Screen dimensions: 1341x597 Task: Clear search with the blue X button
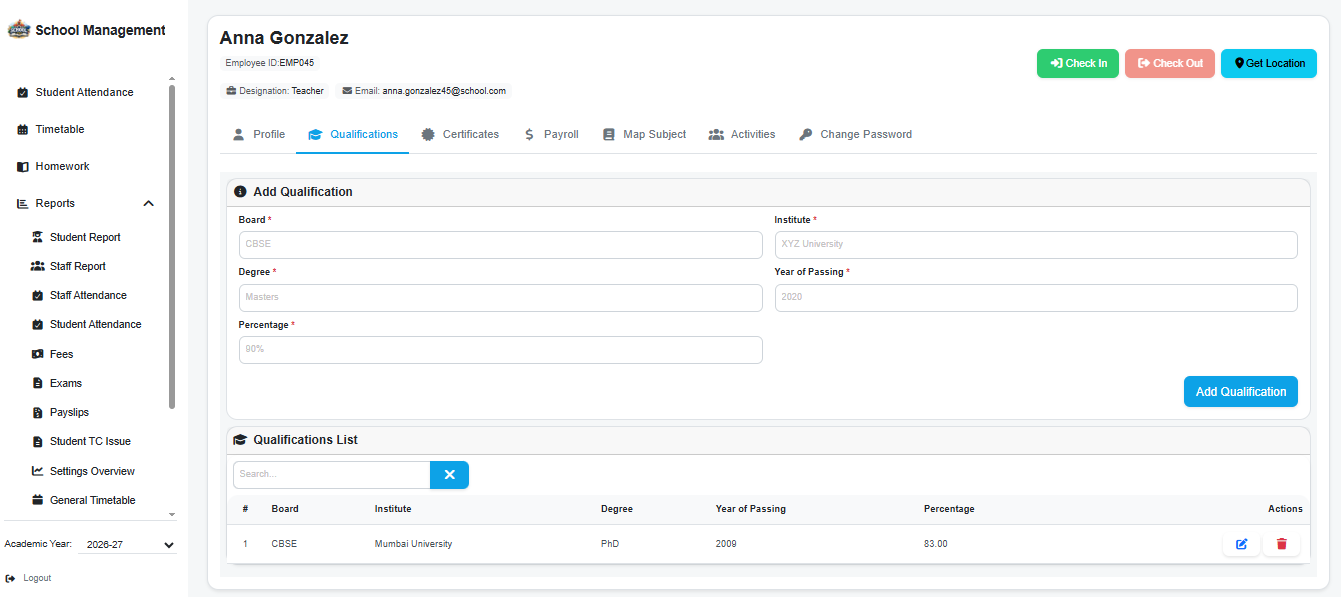[x=449, y=475]
